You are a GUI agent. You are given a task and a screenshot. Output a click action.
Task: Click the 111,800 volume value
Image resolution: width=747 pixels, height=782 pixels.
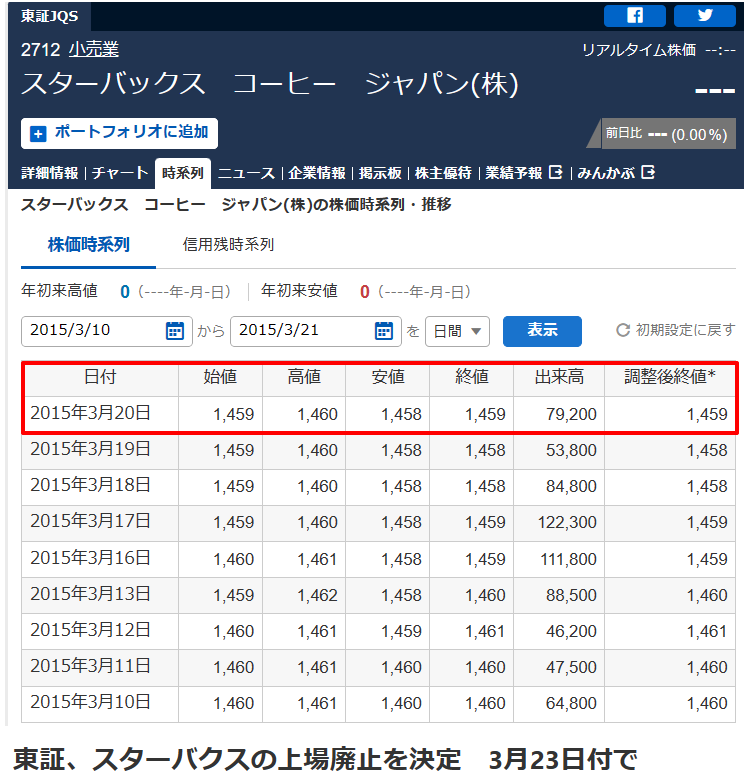coord(568,560)
